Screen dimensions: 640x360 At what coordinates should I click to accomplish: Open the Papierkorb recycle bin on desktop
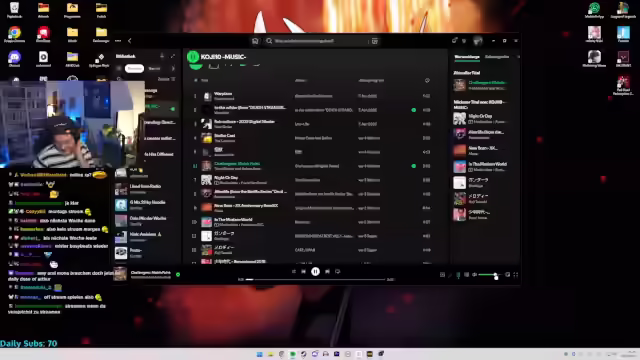(x=14, y=10)
